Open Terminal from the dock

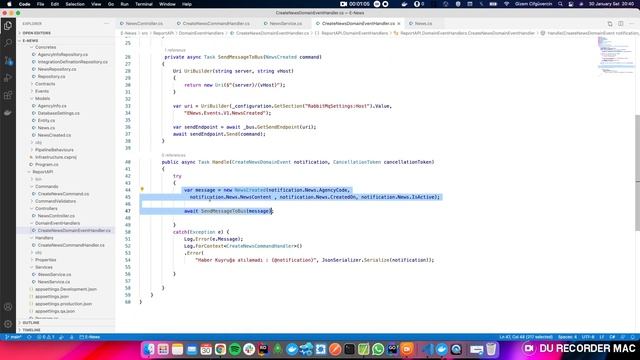click(349, 349)
